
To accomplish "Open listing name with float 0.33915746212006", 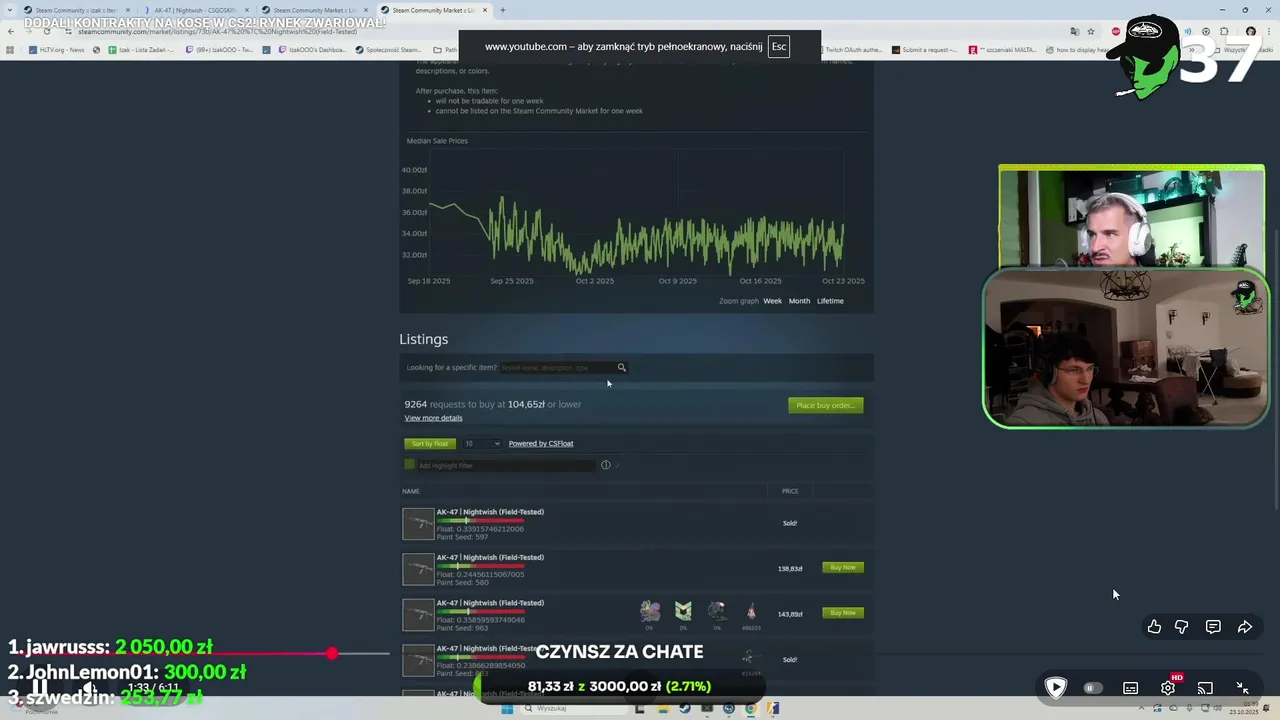I will coord(490,512).
